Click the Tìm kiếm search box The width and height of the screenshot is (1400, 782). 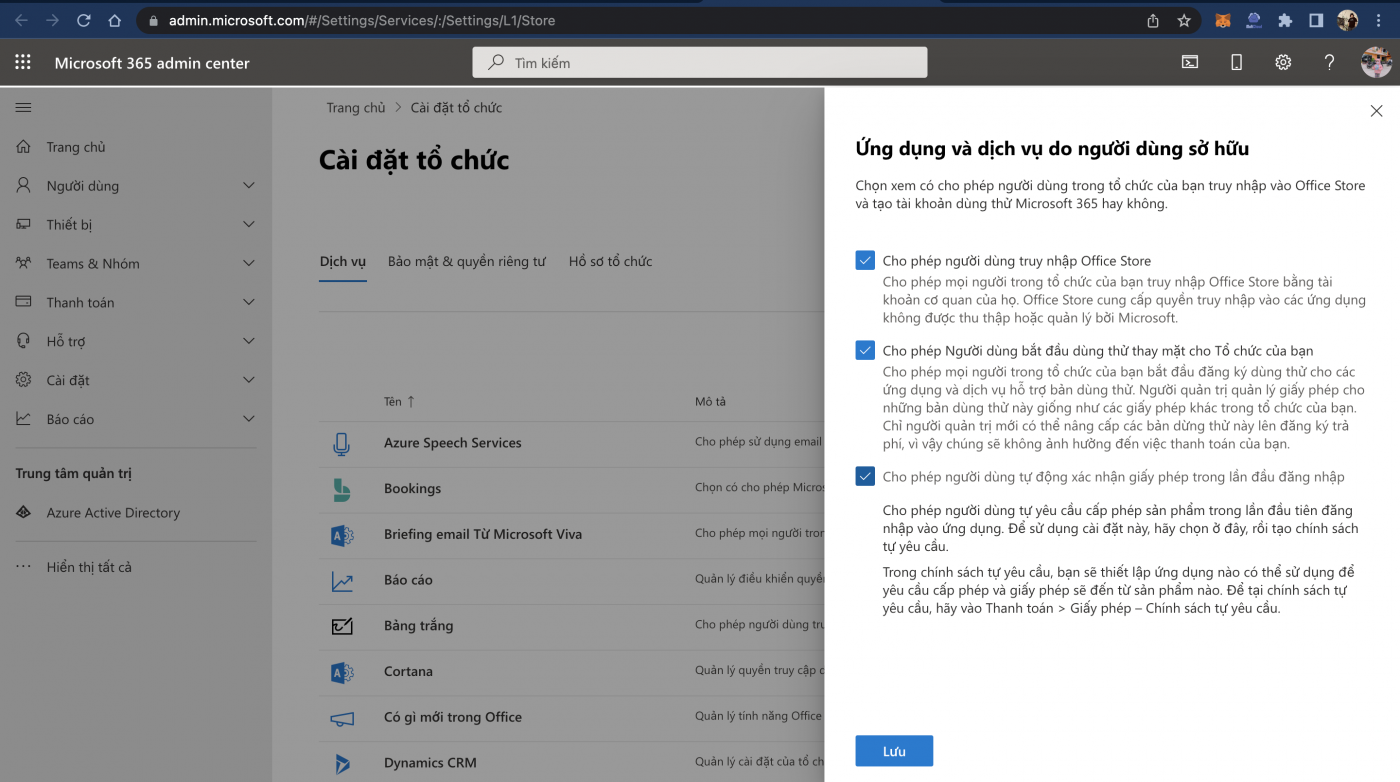700,62
